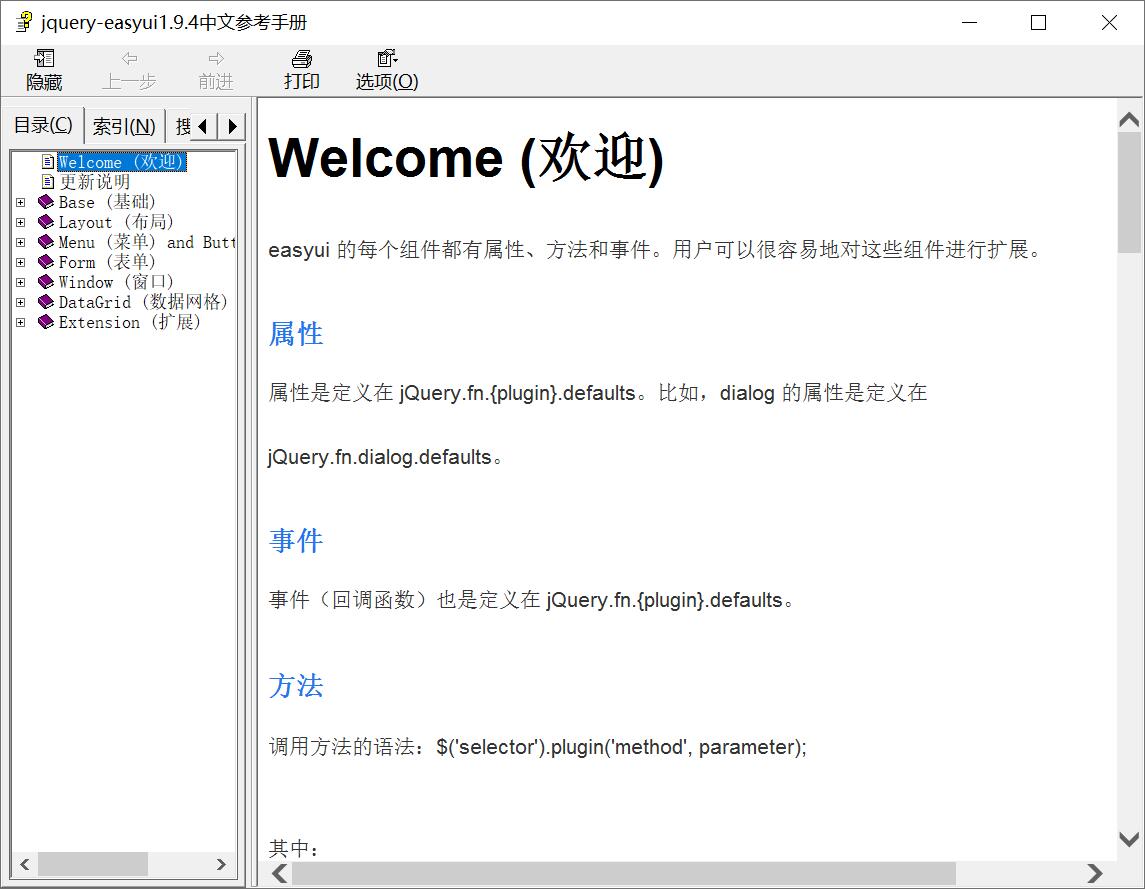Click the content pane vertical scrollbar thumb
The width and height of the screenshot is (1145, 889).
1129,193
